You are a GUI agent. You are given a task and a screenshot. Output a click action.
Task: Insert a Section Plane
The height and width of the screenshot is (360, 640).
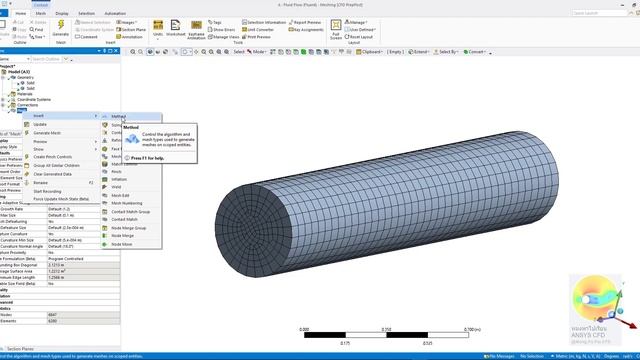coord(131,29)
